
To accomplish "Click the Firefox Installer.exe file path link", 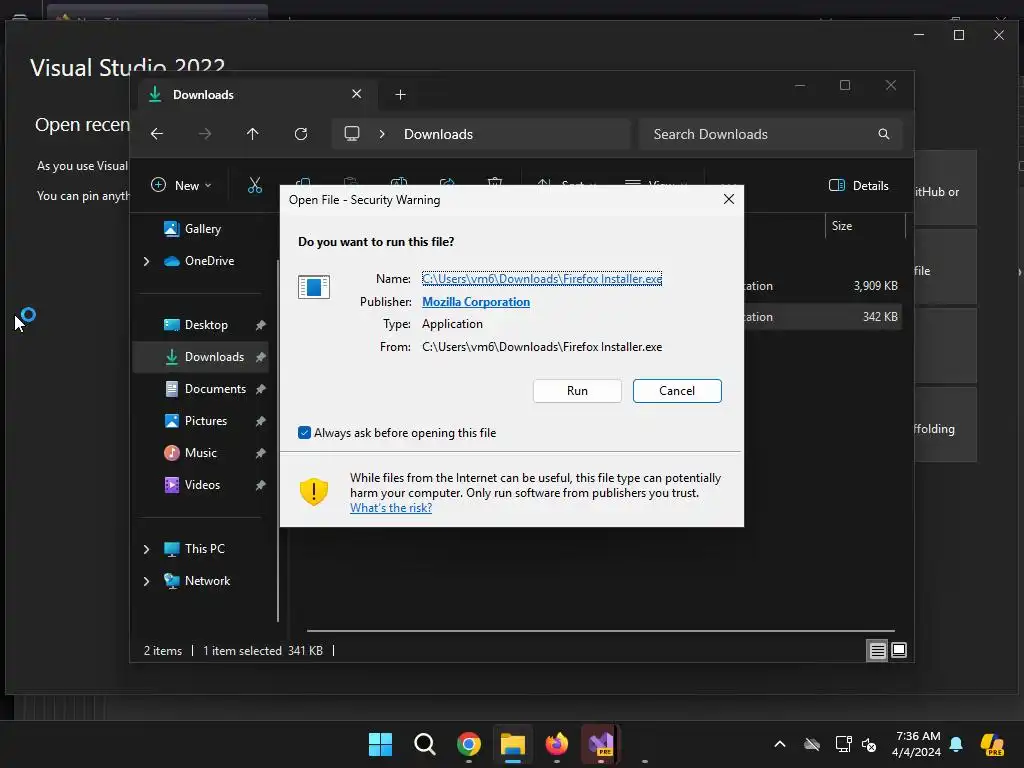I will coord(541,278).
